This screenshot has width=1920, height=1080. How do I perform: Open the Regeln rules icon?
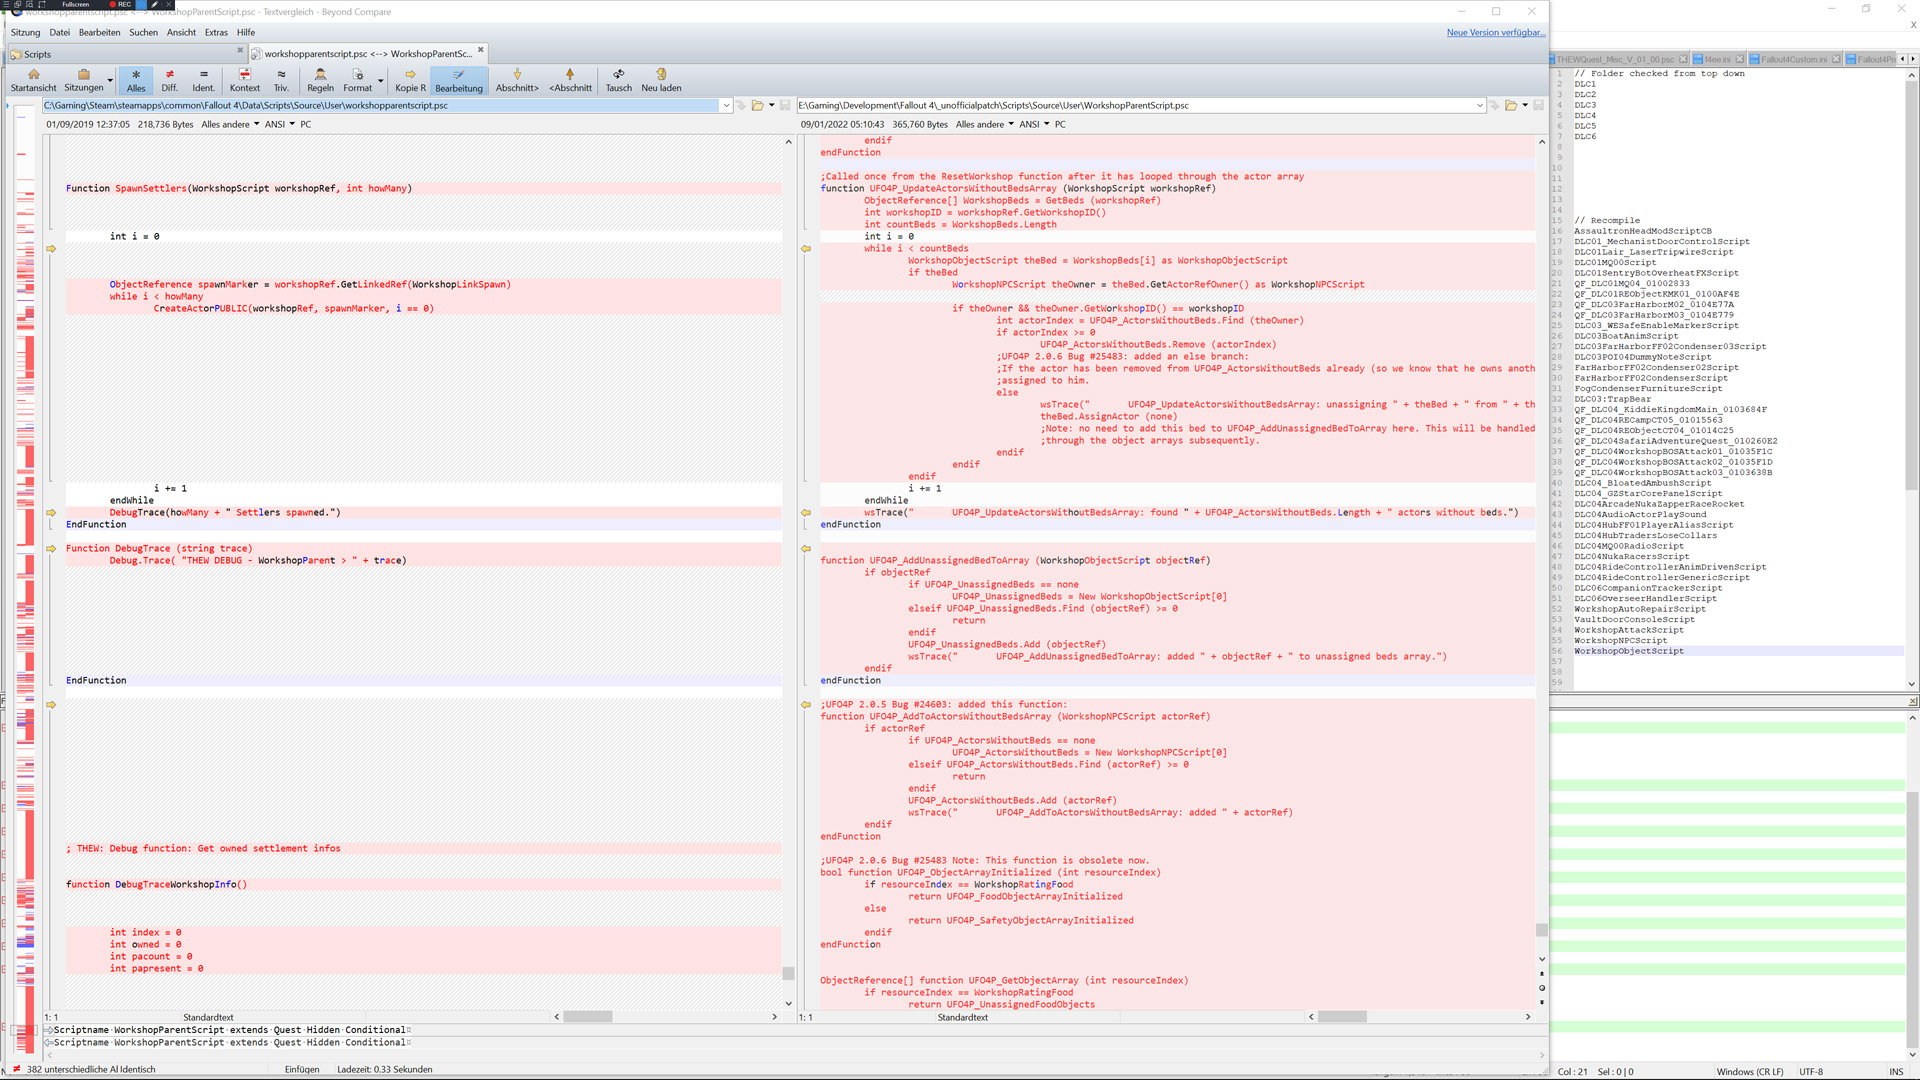(x=320, y=75)
